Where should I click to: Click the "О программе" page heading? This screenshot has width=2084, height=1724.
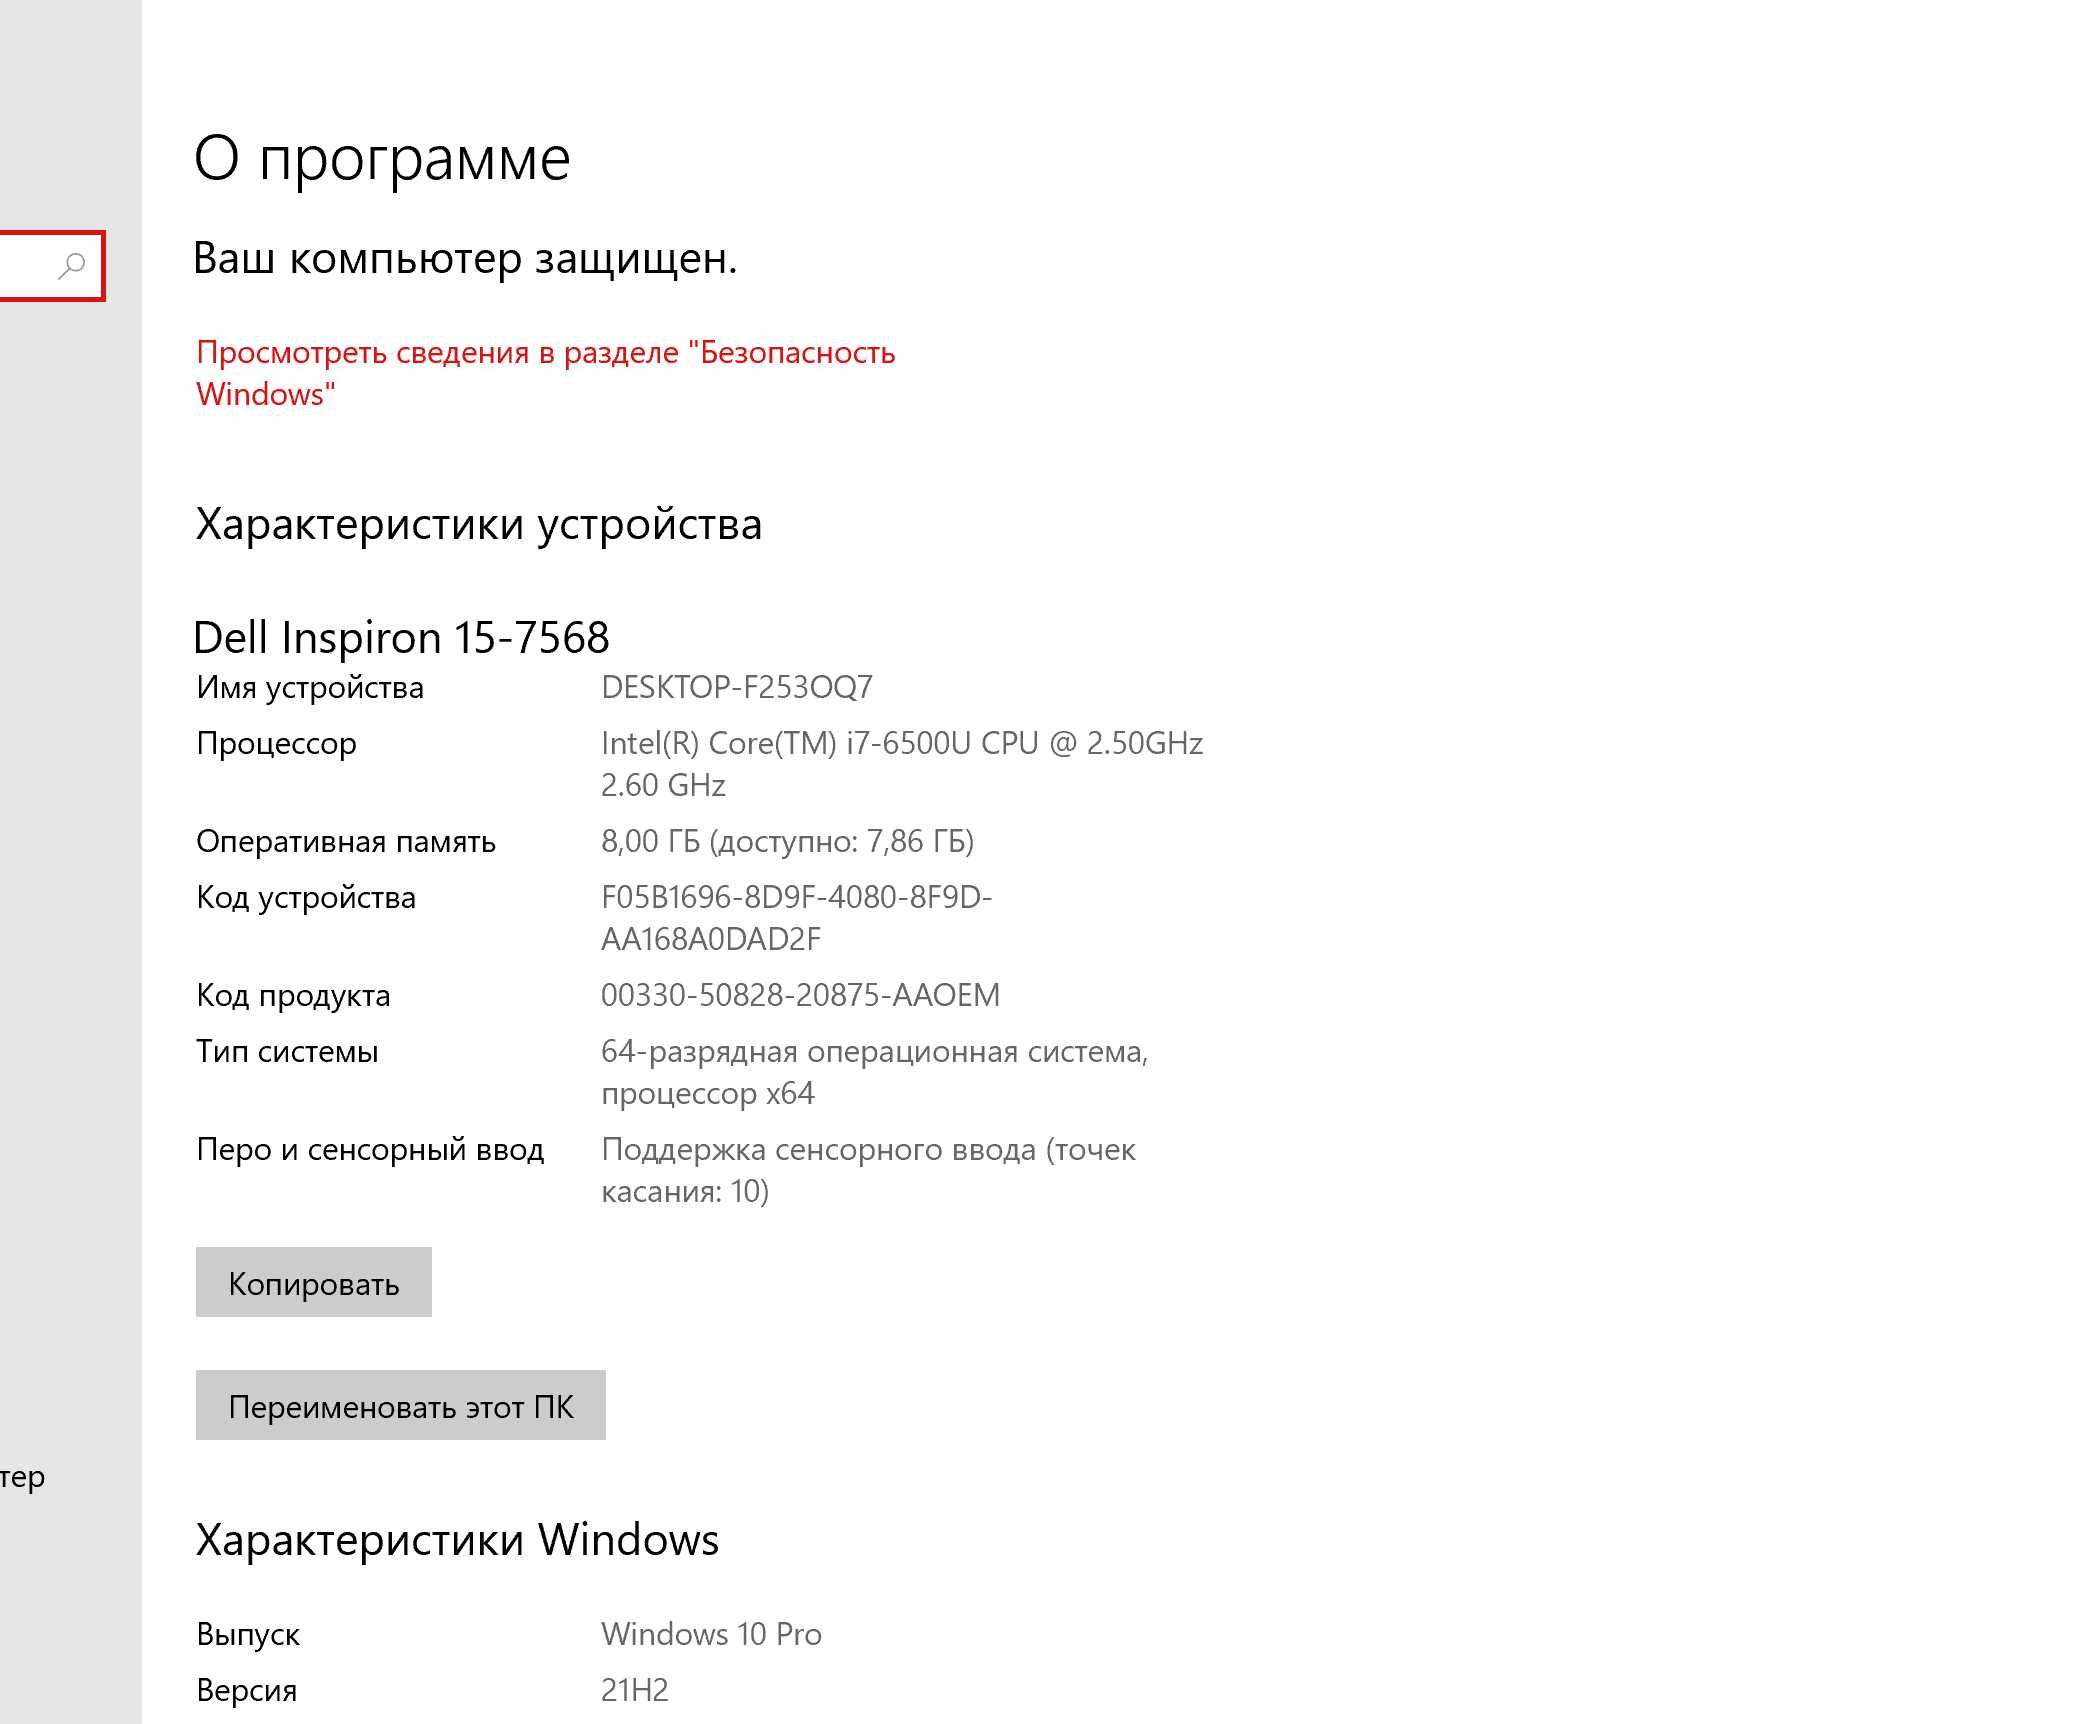click(x=382, y=158)
